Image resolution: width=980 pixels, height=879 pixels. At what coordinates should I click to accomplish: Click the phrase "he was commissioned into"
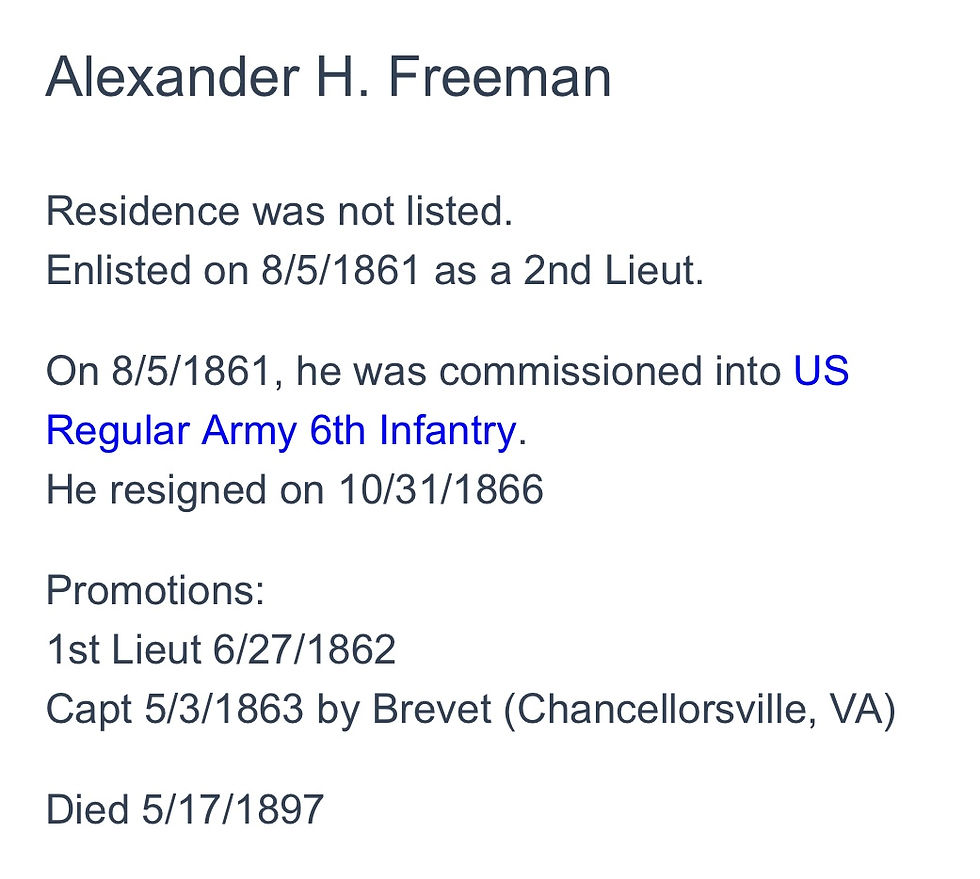pyautogui.click(x=540, y=372)
